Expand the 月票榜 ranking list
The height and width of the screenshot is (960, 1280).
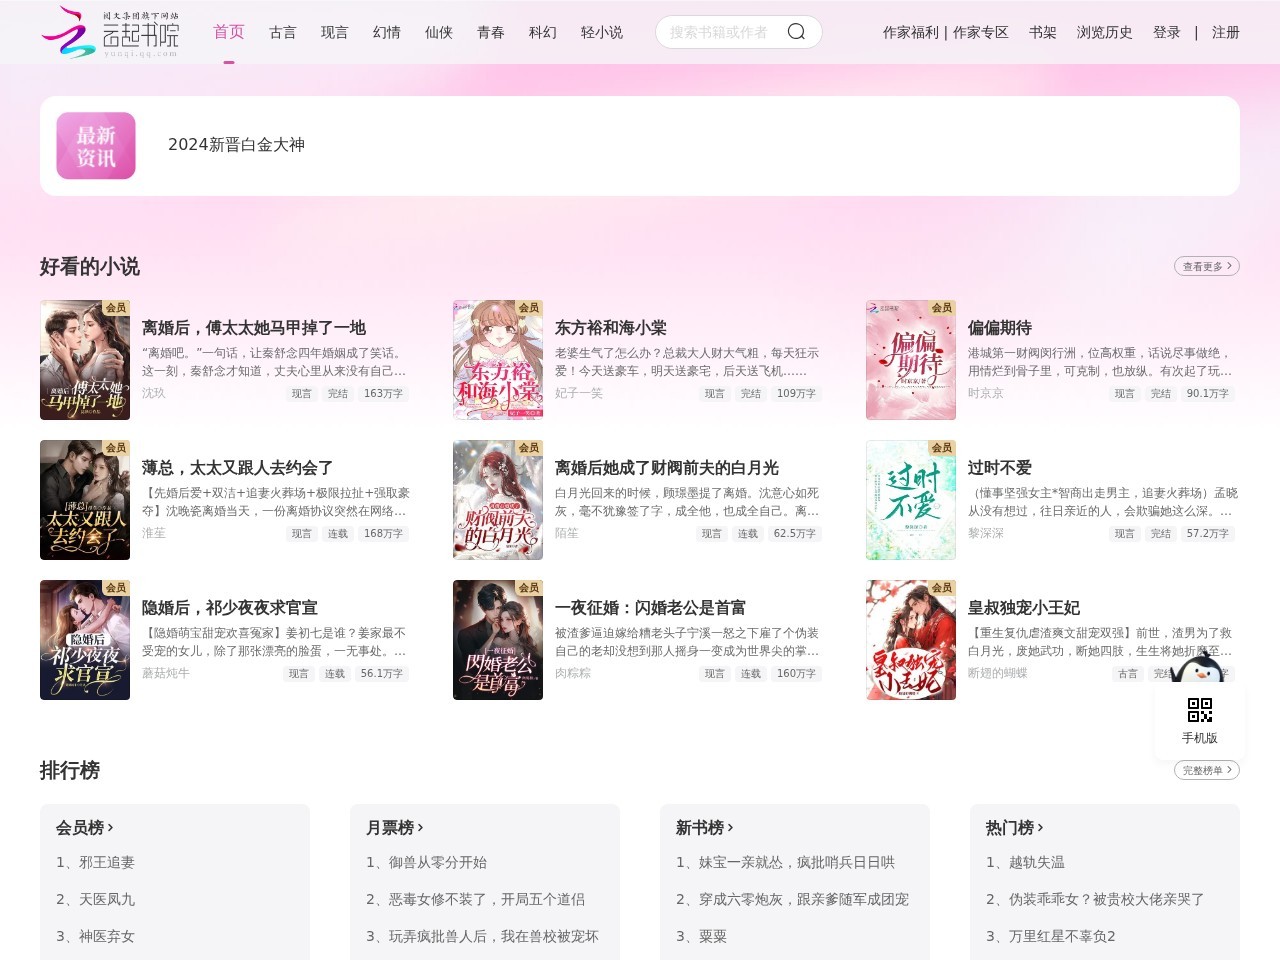pos(395,828)
